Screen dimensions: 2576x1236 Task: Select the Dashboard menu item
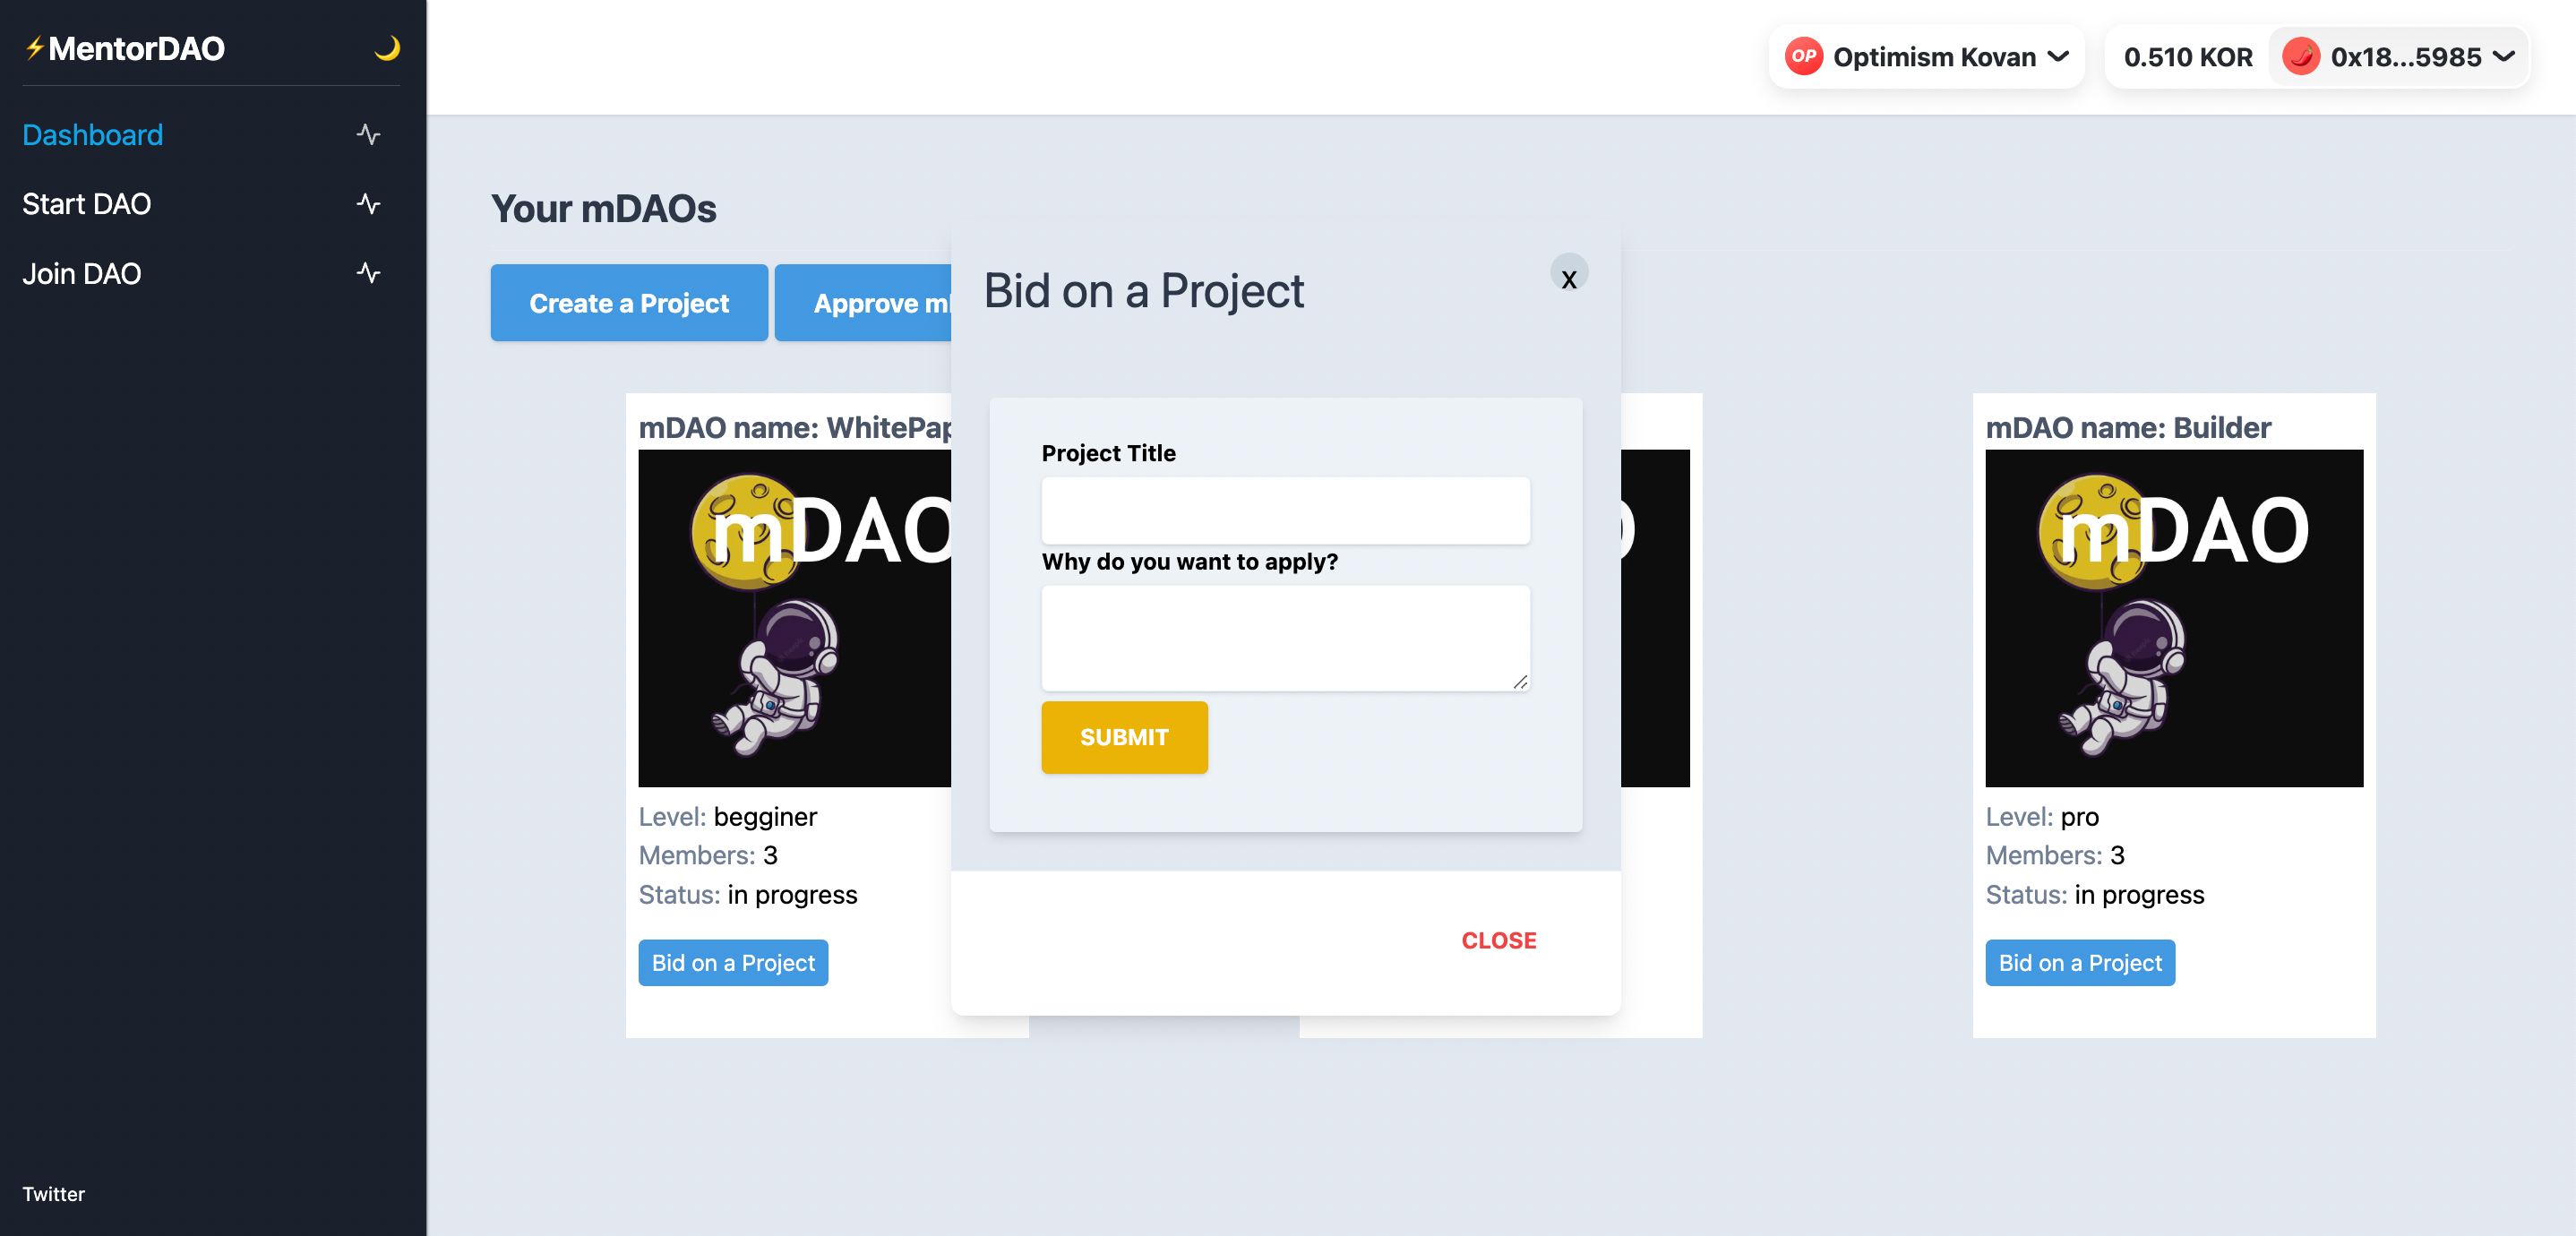tap(92, 133)
